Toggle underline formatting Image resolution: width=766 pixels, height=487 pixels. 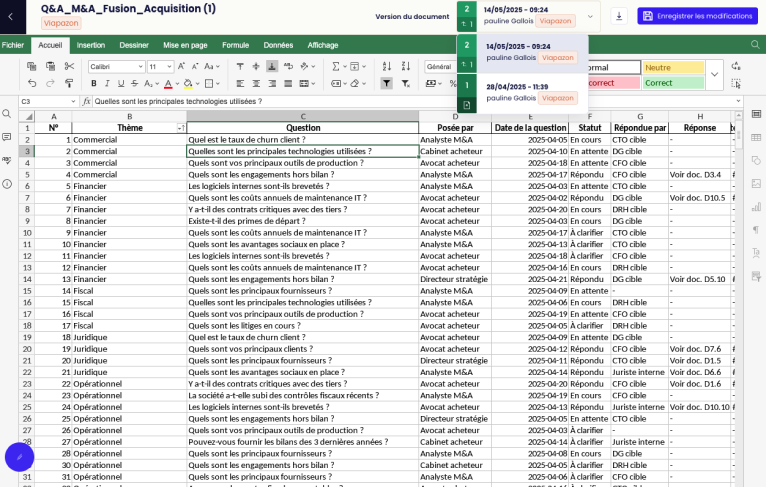tap(121, 84)
